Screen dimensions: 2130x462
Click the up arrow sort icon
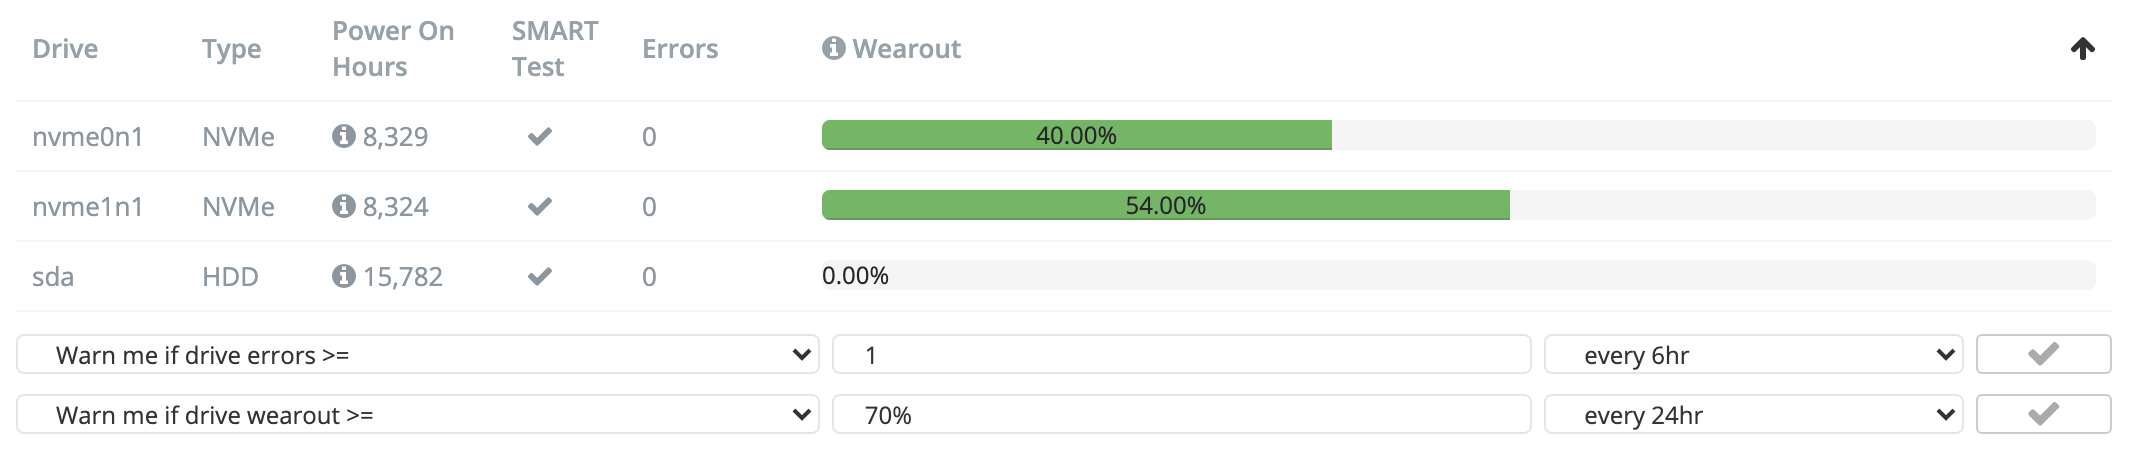pyautogui.click(x=2082, y=48)
